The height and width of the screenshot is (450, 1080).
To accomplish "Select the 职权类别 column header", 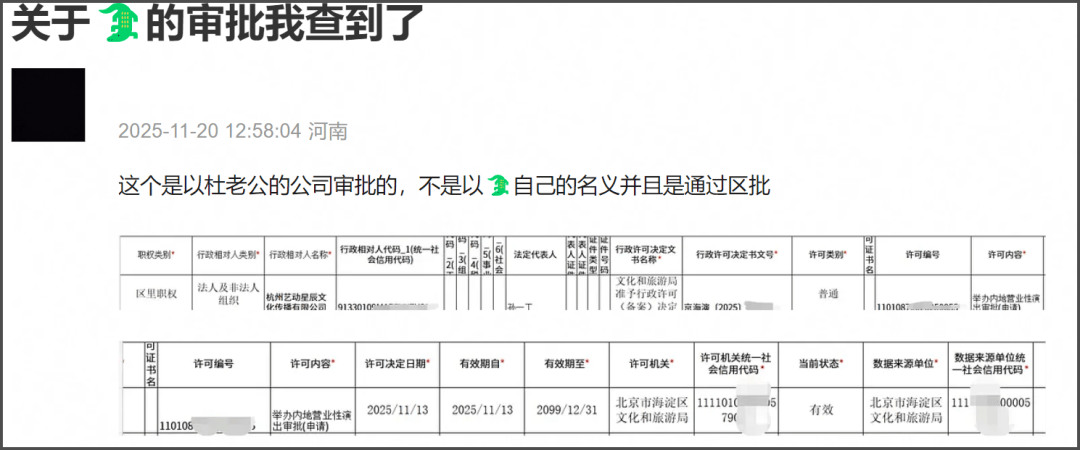I will (155, 255).
